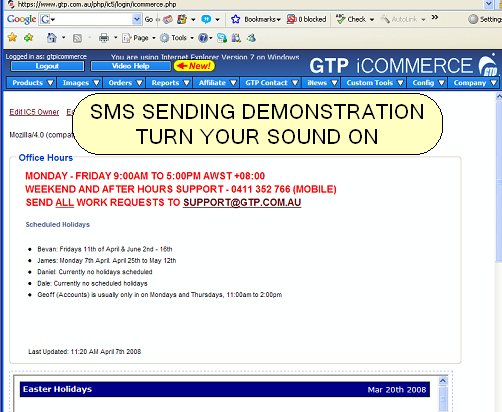Open the iNews menu

[x=321, y=83]
